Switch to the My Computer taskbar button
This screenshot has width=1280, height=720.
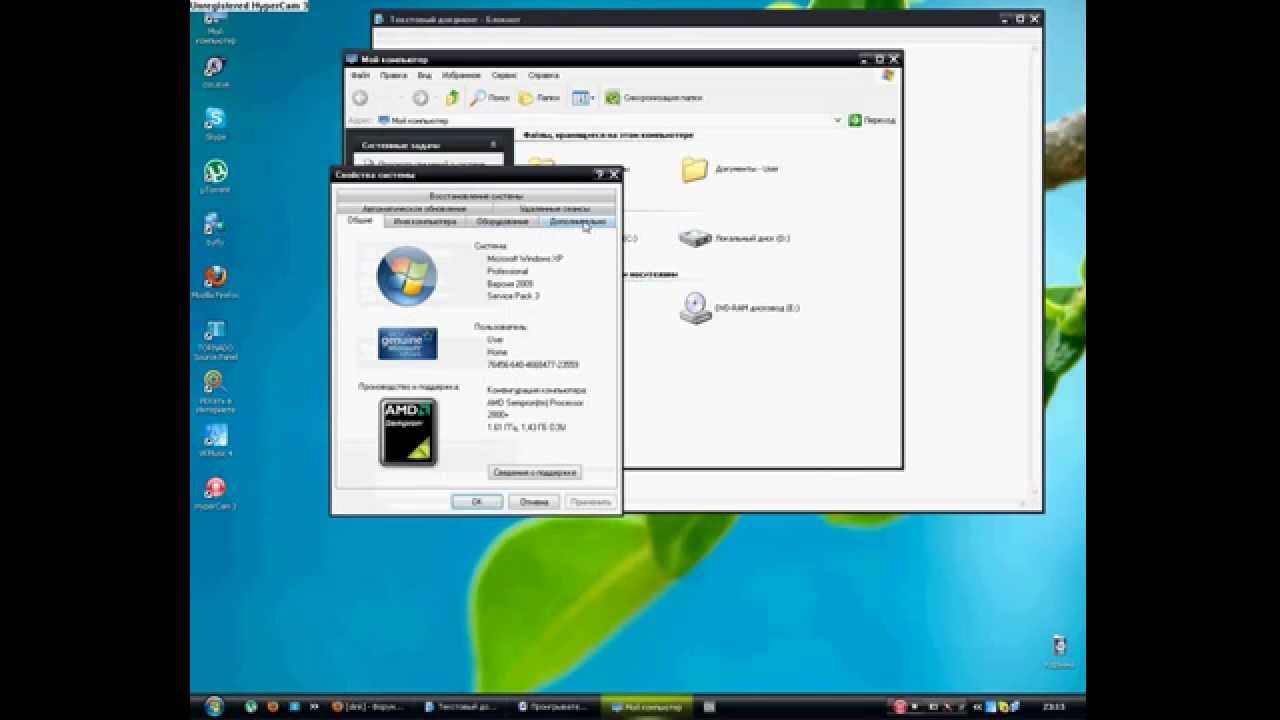coord(647,706)
